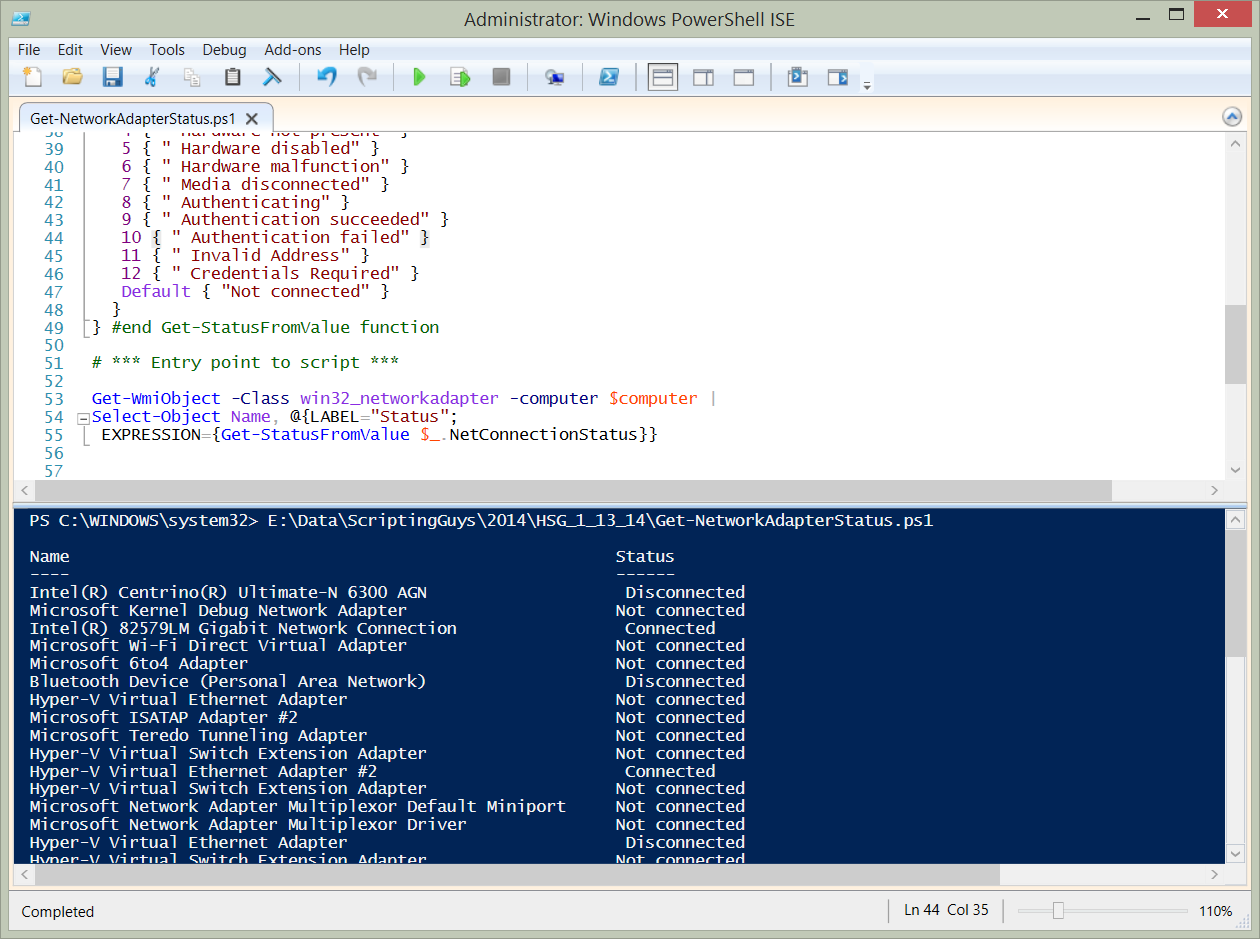Click the Get-WmiObject cmdlet on line 53
The height and width of the screenshot is (939, 1260).
coord(156,398)
